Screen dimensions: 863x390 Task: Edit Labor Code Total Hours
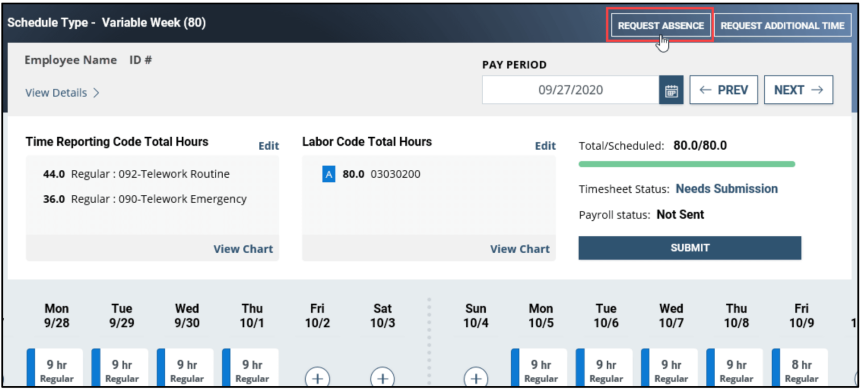[545, 146]
